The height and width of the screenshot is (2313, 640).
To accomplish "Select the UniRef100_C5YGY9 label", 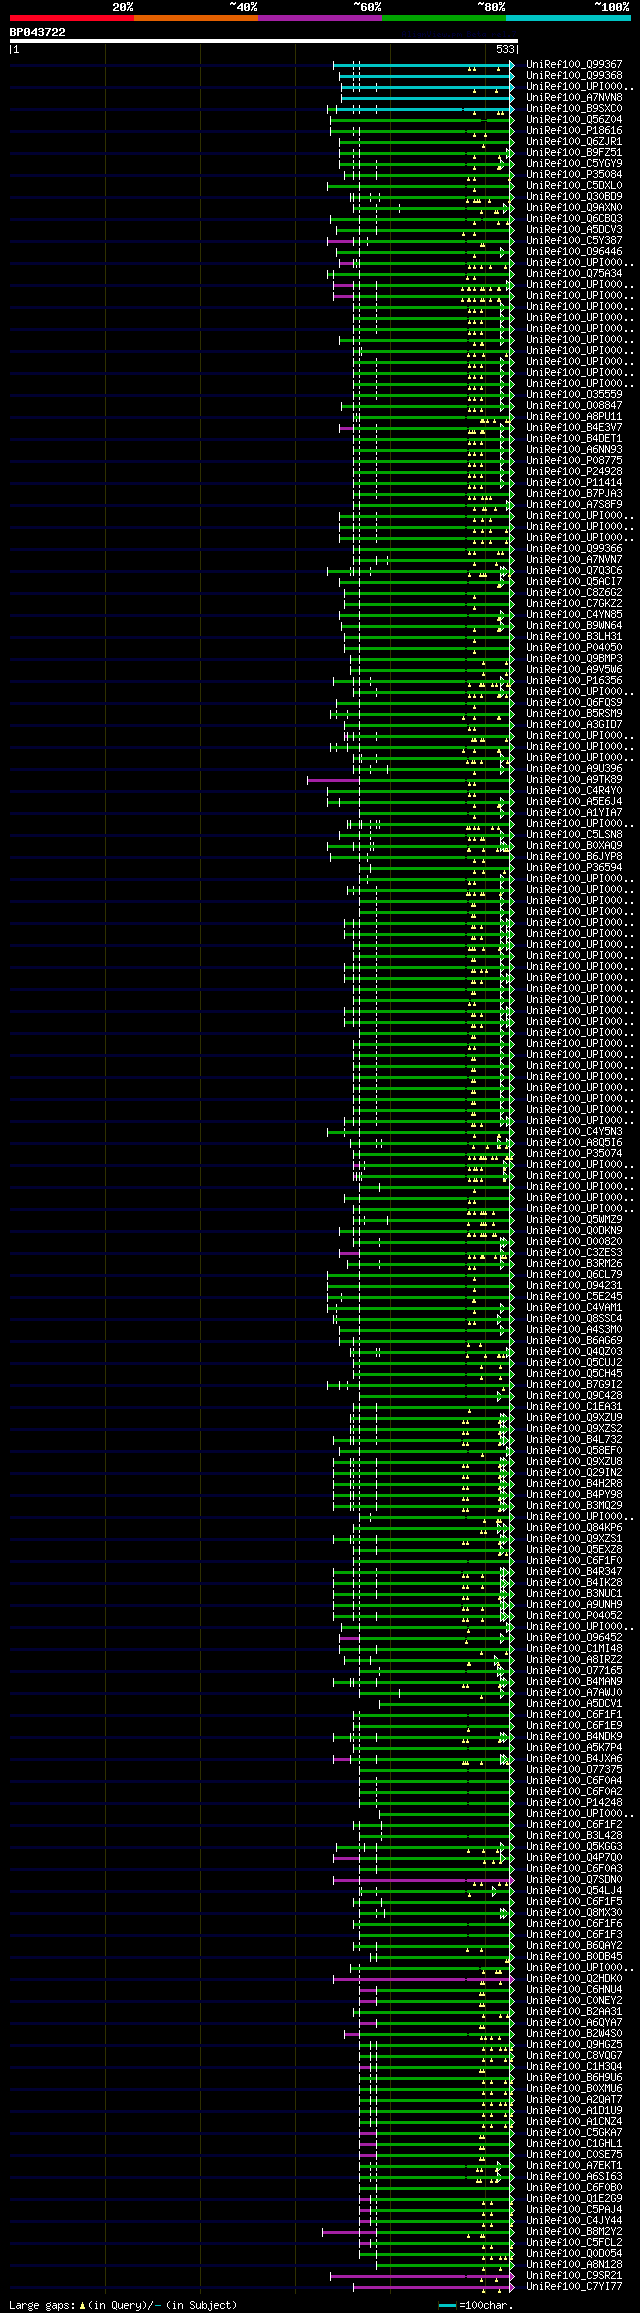I will 574,163.
